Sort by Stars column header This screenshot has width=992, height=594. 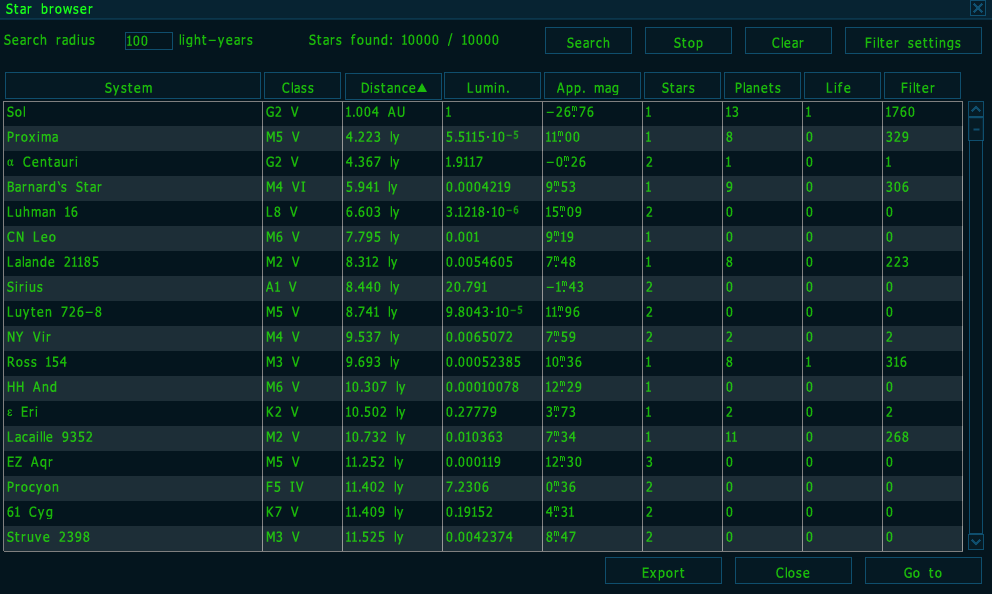[682, 87]
